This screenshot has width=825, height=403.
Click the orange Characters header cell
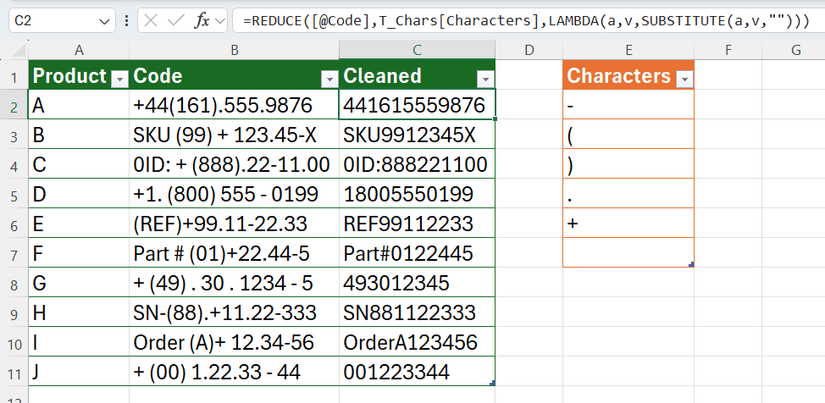click(x=628, y=75)
